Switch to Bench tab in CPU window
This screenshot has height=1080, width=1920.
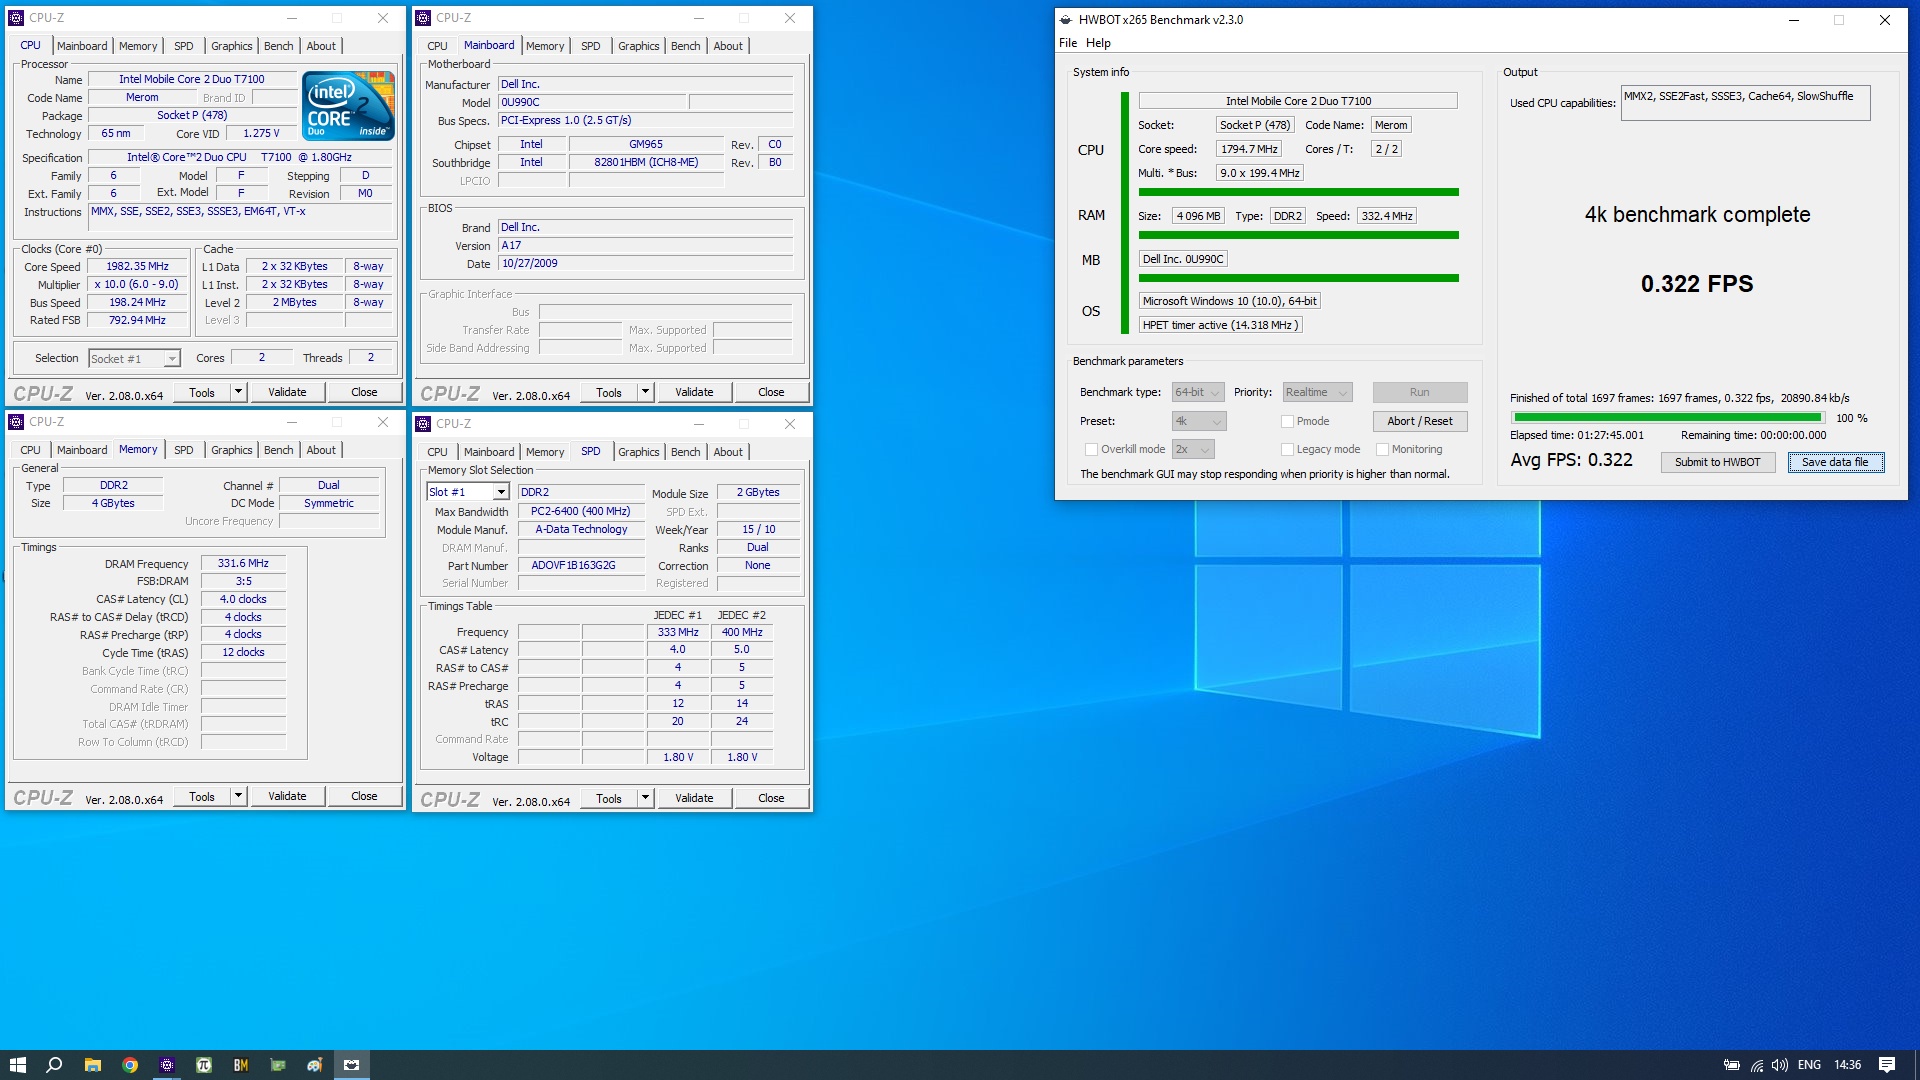pos(278,46)
